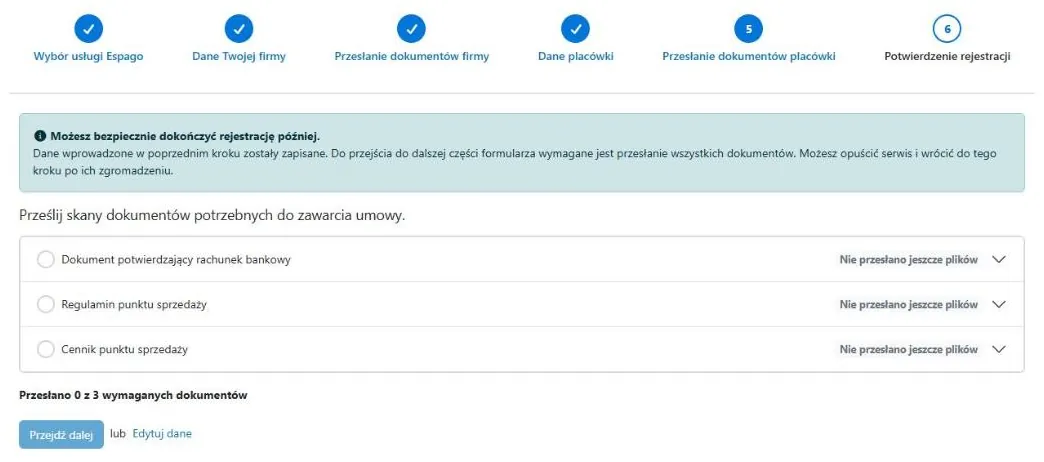
Task: Click the checkmark circle above Przesłanie dokumentów firmy
Action: click(411, 29)
